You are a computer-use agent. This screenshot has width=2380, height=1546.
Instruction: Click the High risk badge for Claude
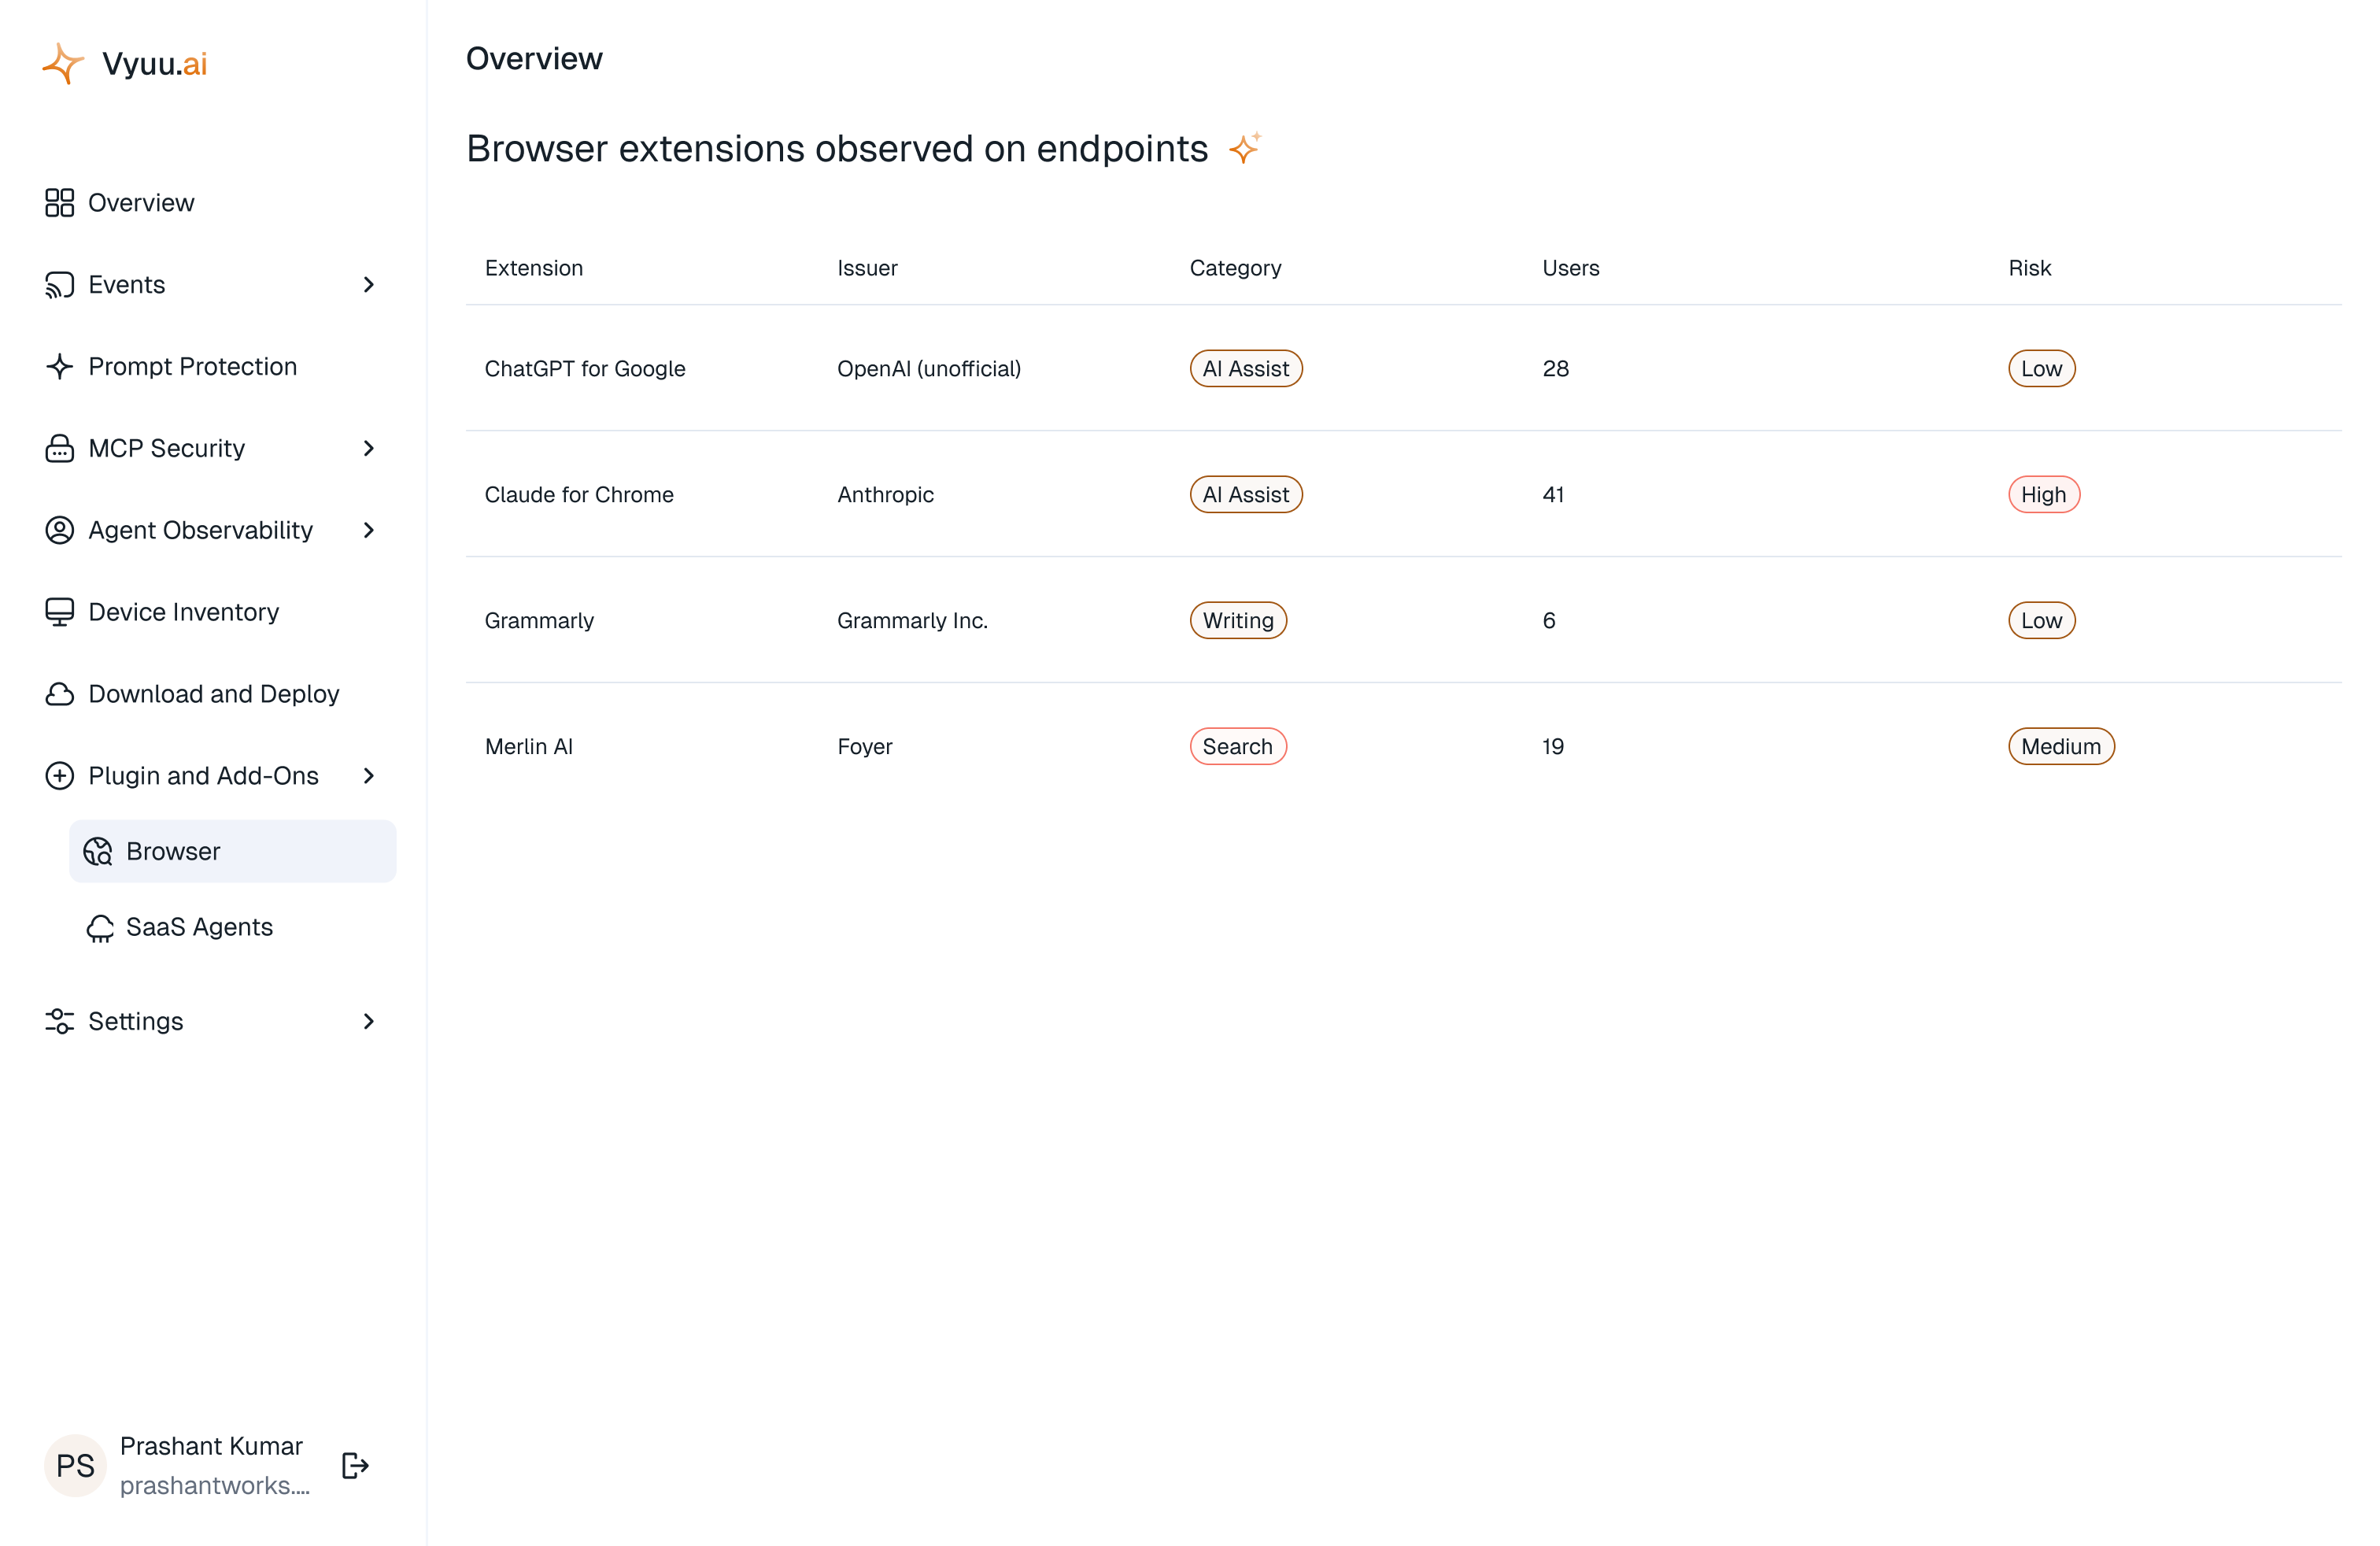2044,495
